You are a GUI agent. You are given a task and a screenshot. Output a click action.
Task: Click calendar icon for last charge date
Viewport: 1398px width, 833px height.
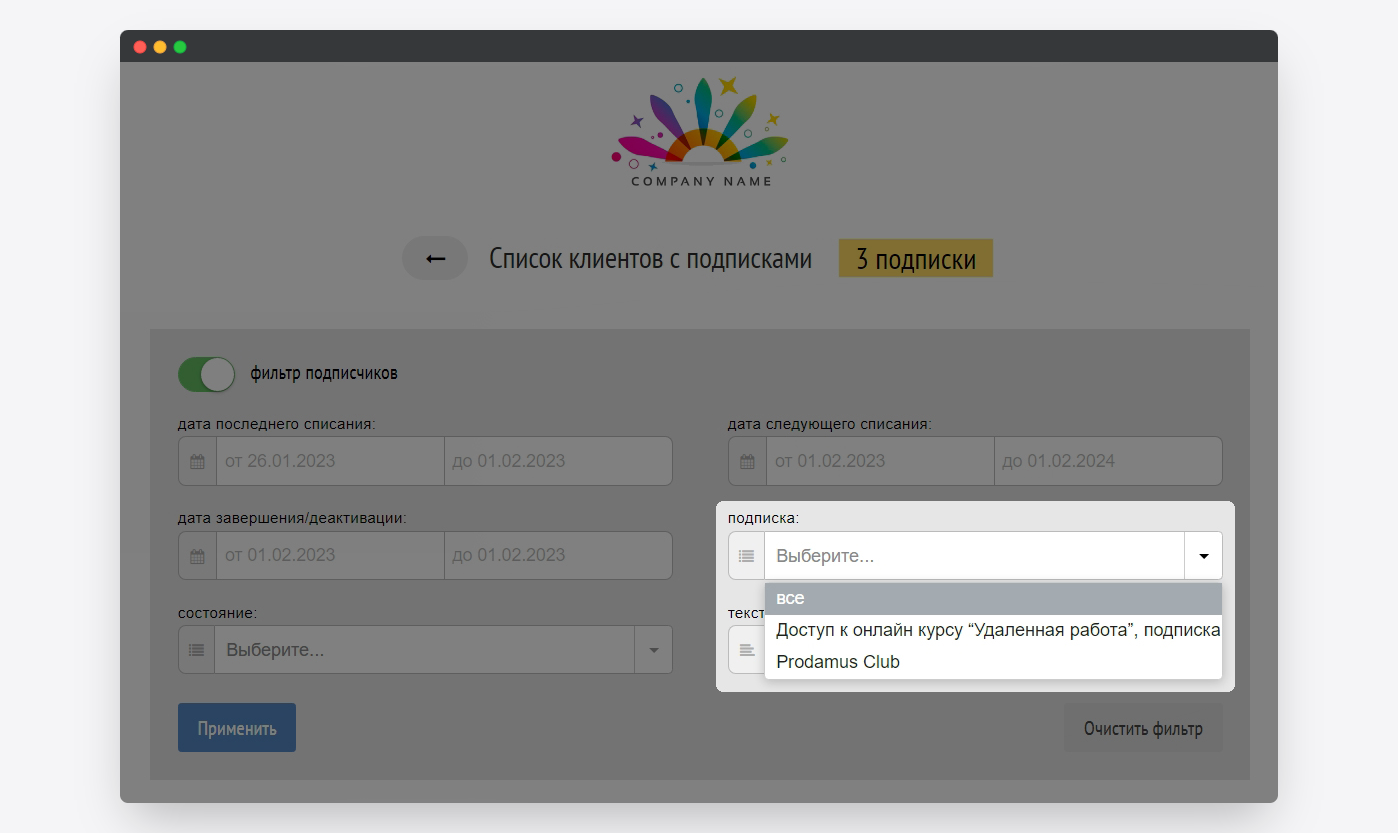(x=197, y=462)
